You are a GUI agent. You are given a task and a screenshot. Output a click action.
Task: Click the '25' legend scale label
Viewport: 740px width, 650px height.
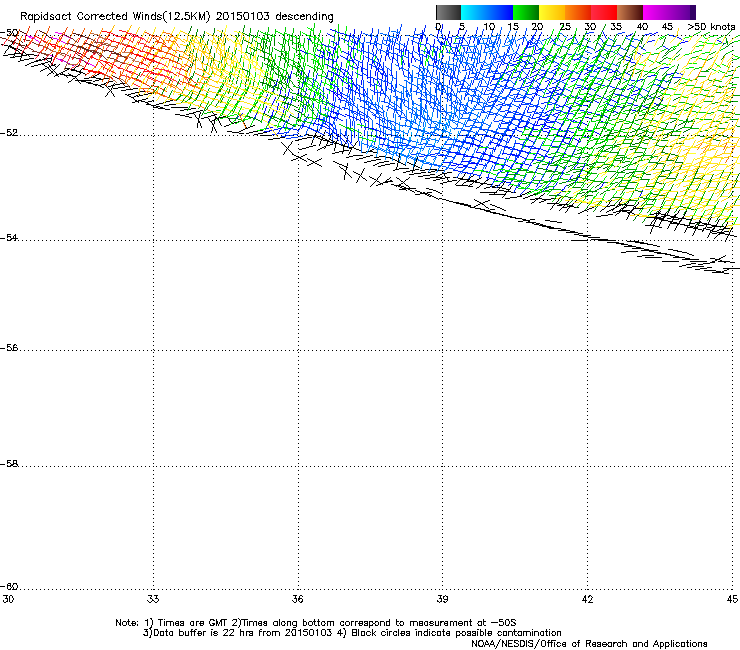point(565,27)
